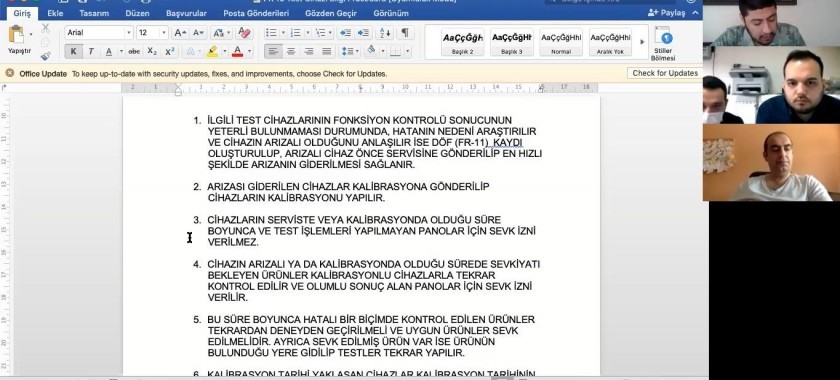Image resolution: width=840 pixels, height=380 pixels.
Task: Open the highlight color dropdown arrow
Action: click(224, 51)
